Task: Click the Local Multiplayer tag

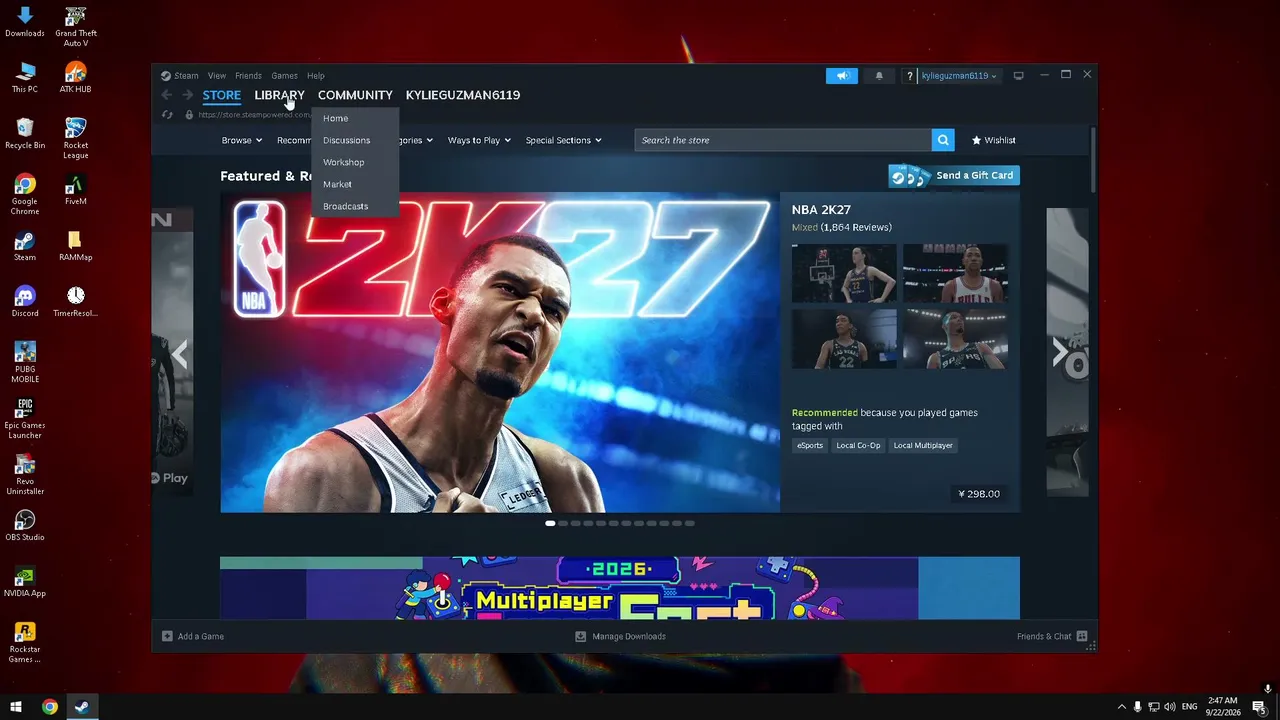Action: (x=923, y=446)
